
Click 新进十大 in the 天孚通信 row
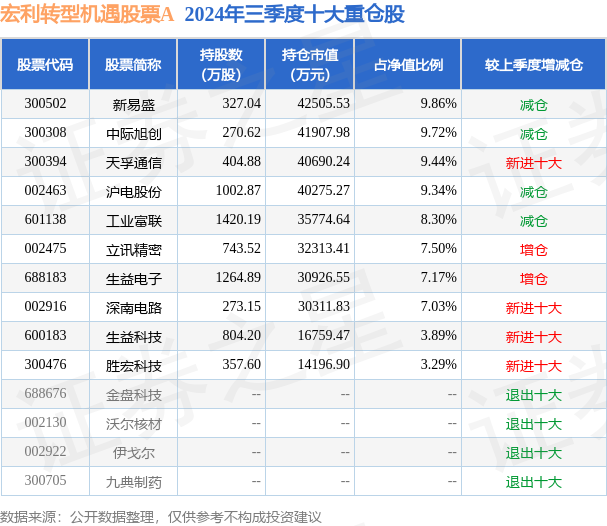click(x=533, y=163)
